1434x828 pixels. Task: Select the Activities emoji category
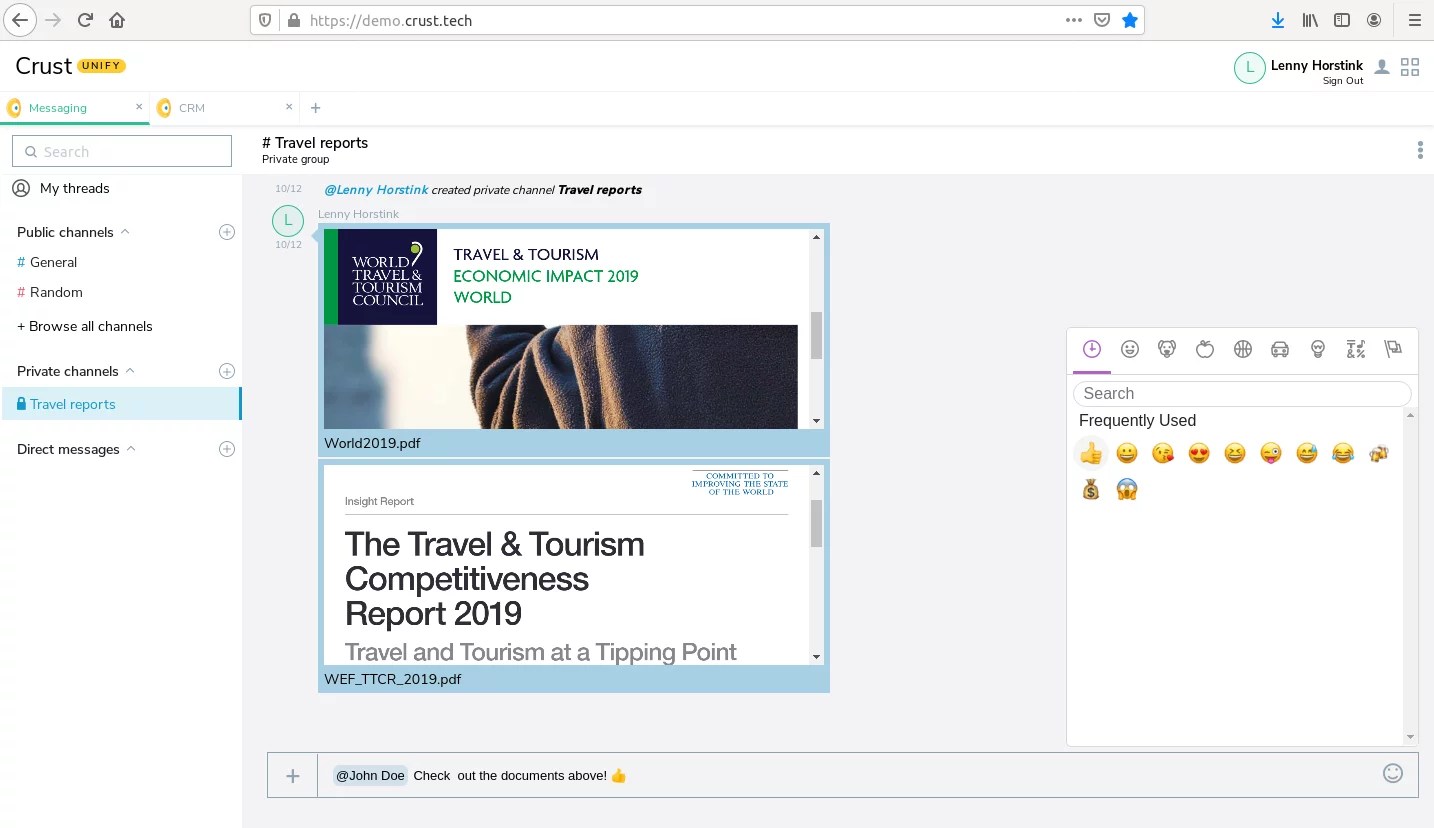pyautogui.click(x=1243, y=349)
